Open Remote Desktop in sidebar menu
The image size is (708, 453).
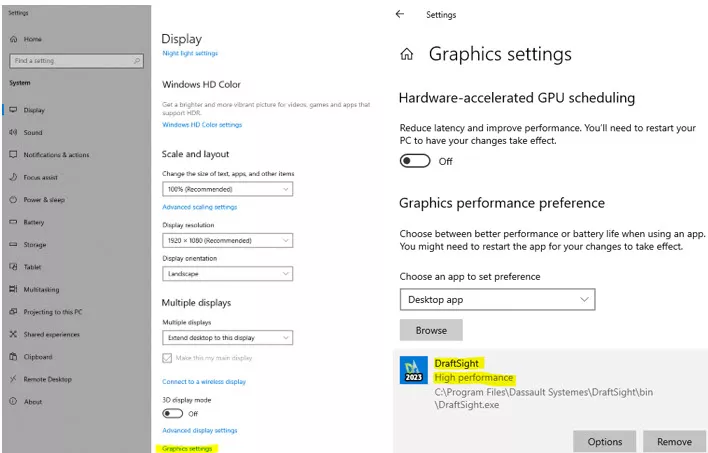47,379
